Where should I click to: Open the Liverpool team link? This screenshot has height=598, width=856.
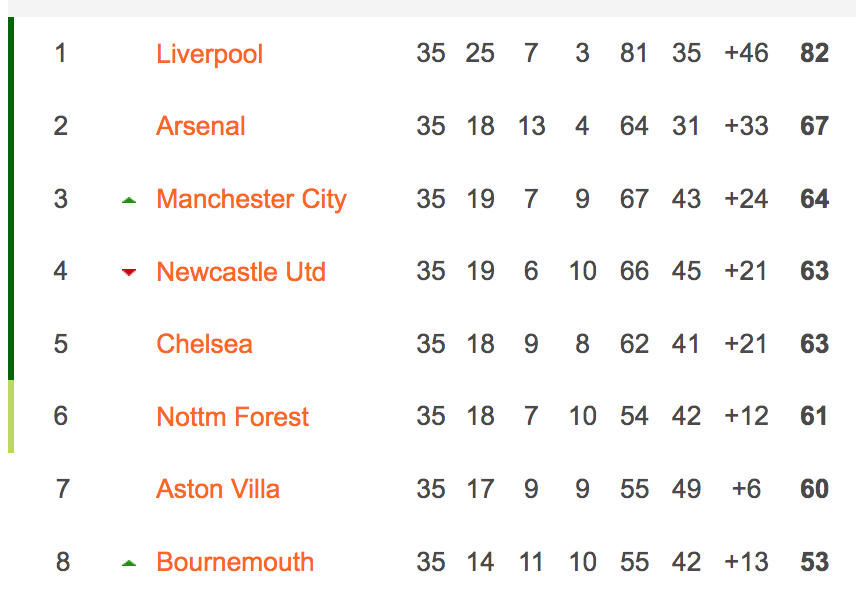(x=210, y=54)
